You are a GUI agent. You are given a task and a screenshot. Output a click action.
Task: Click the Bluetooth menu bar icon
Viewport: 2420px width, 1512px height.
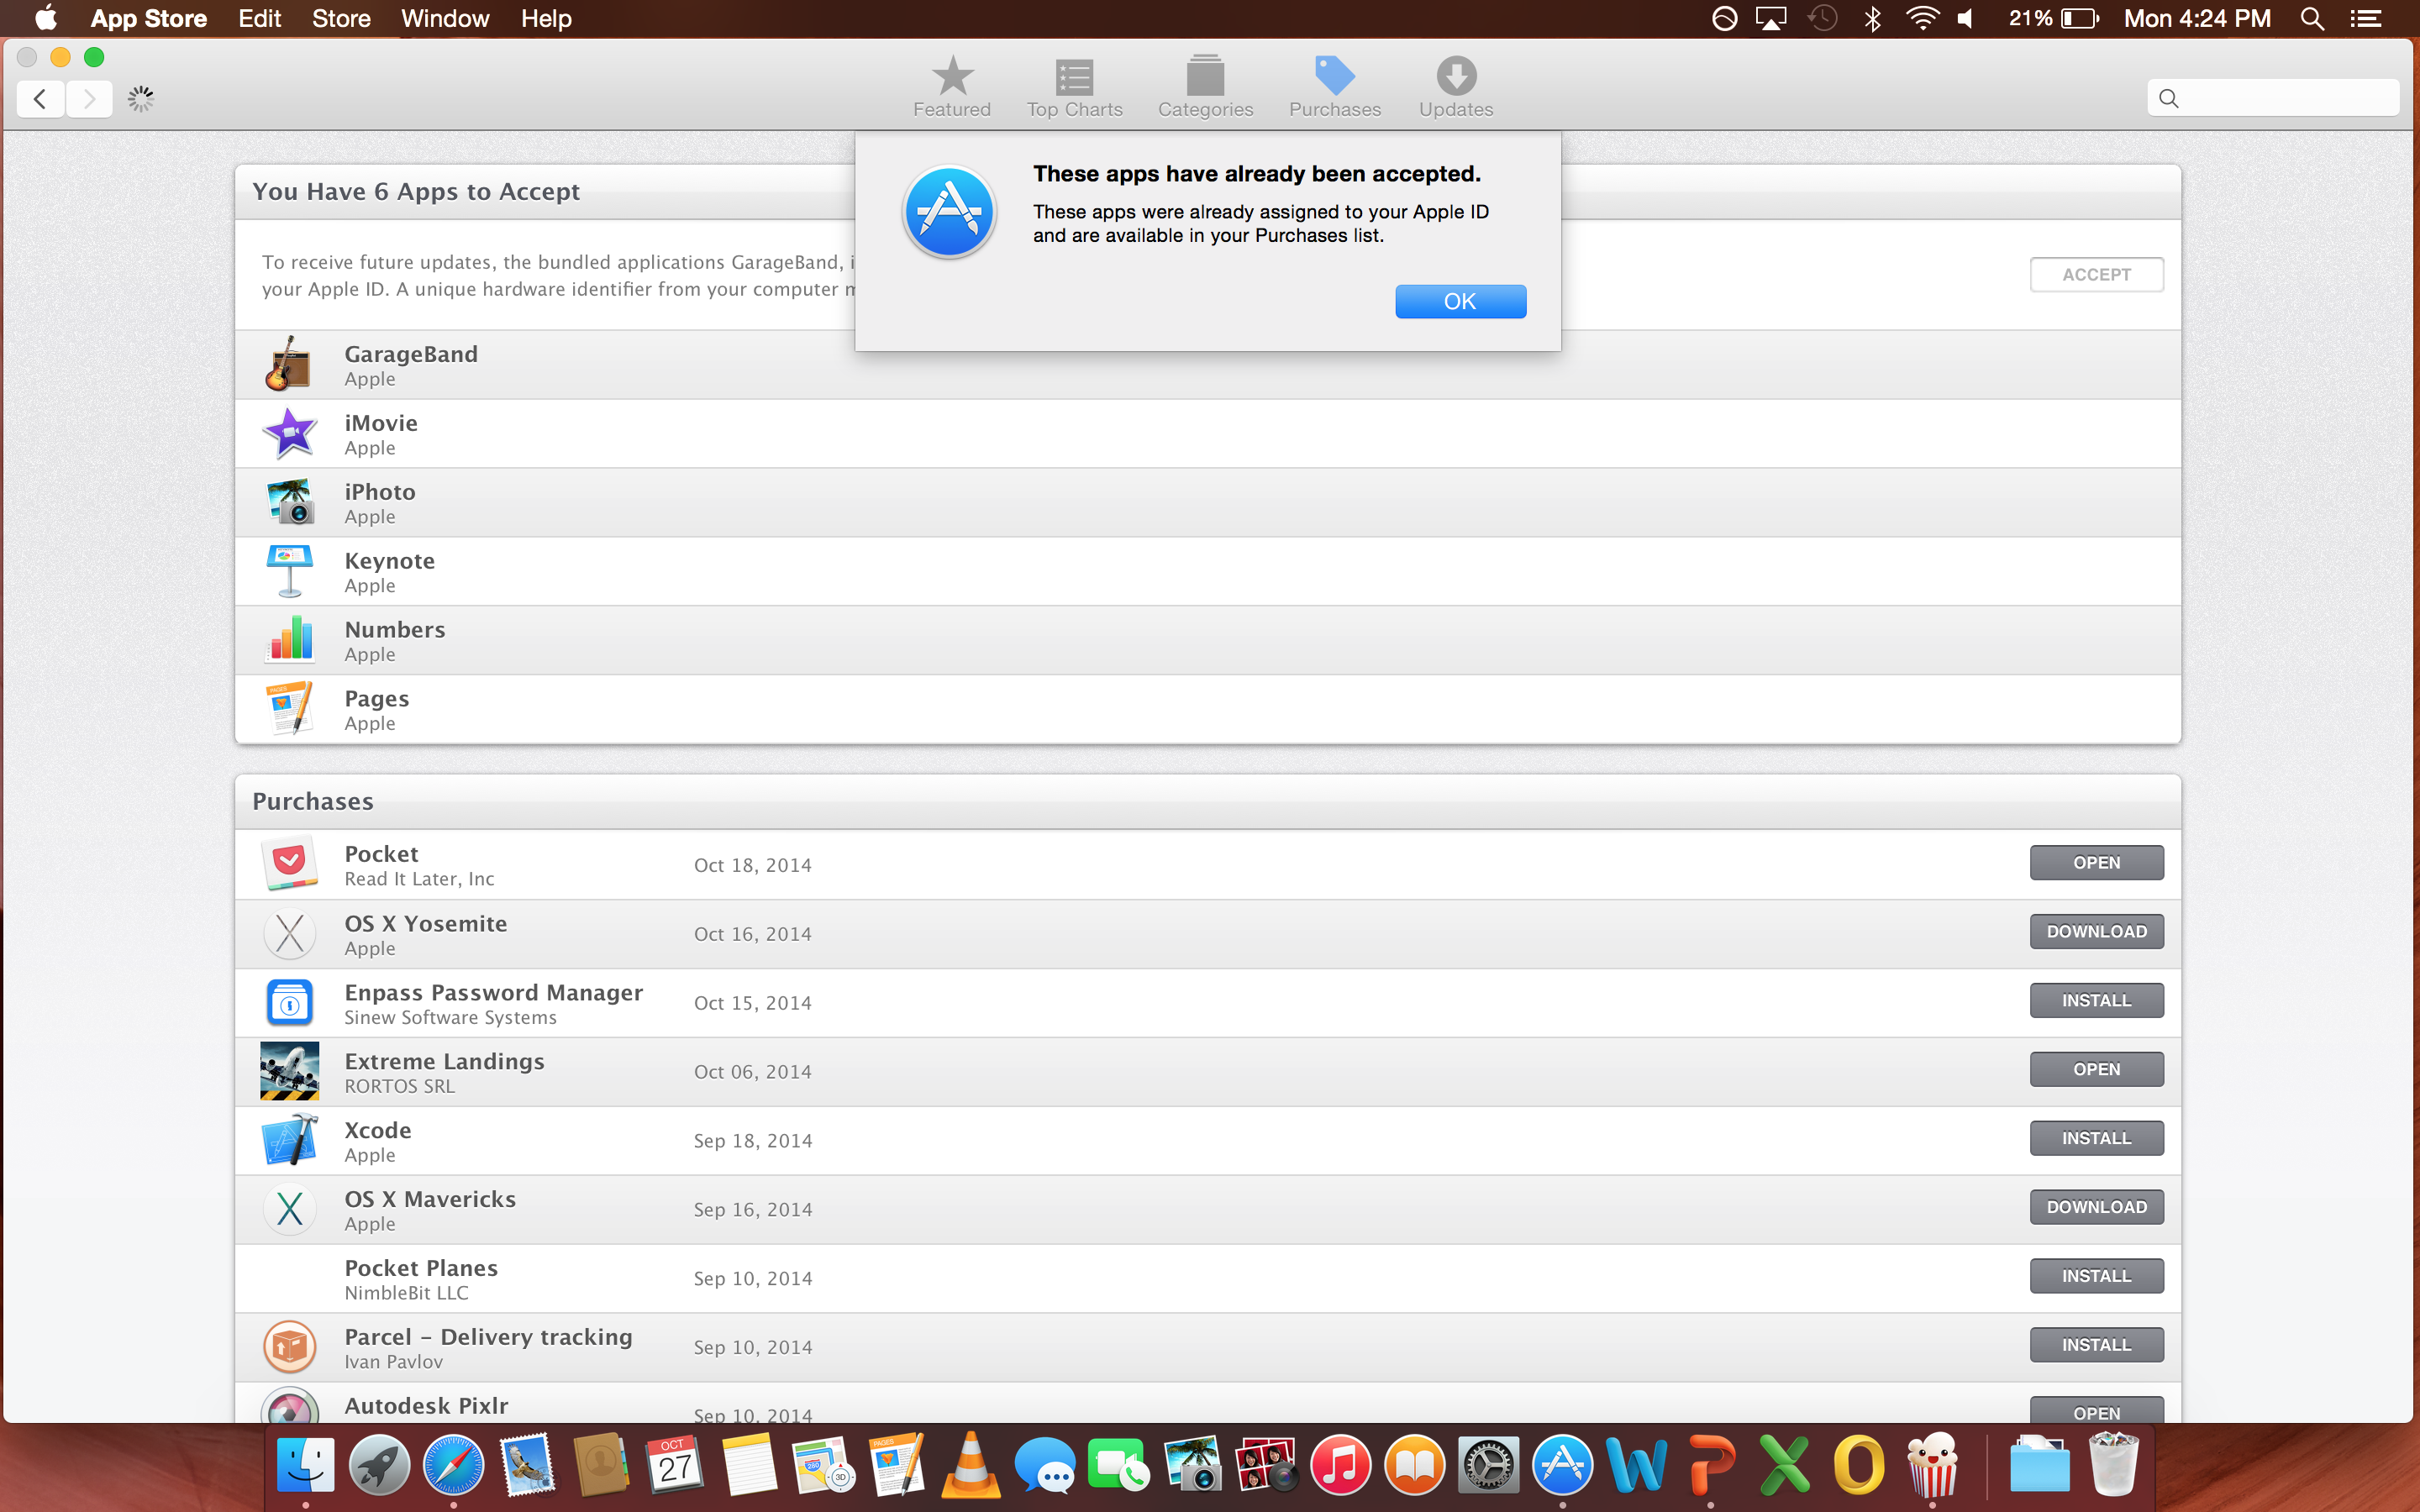[x=1872, y=18]
